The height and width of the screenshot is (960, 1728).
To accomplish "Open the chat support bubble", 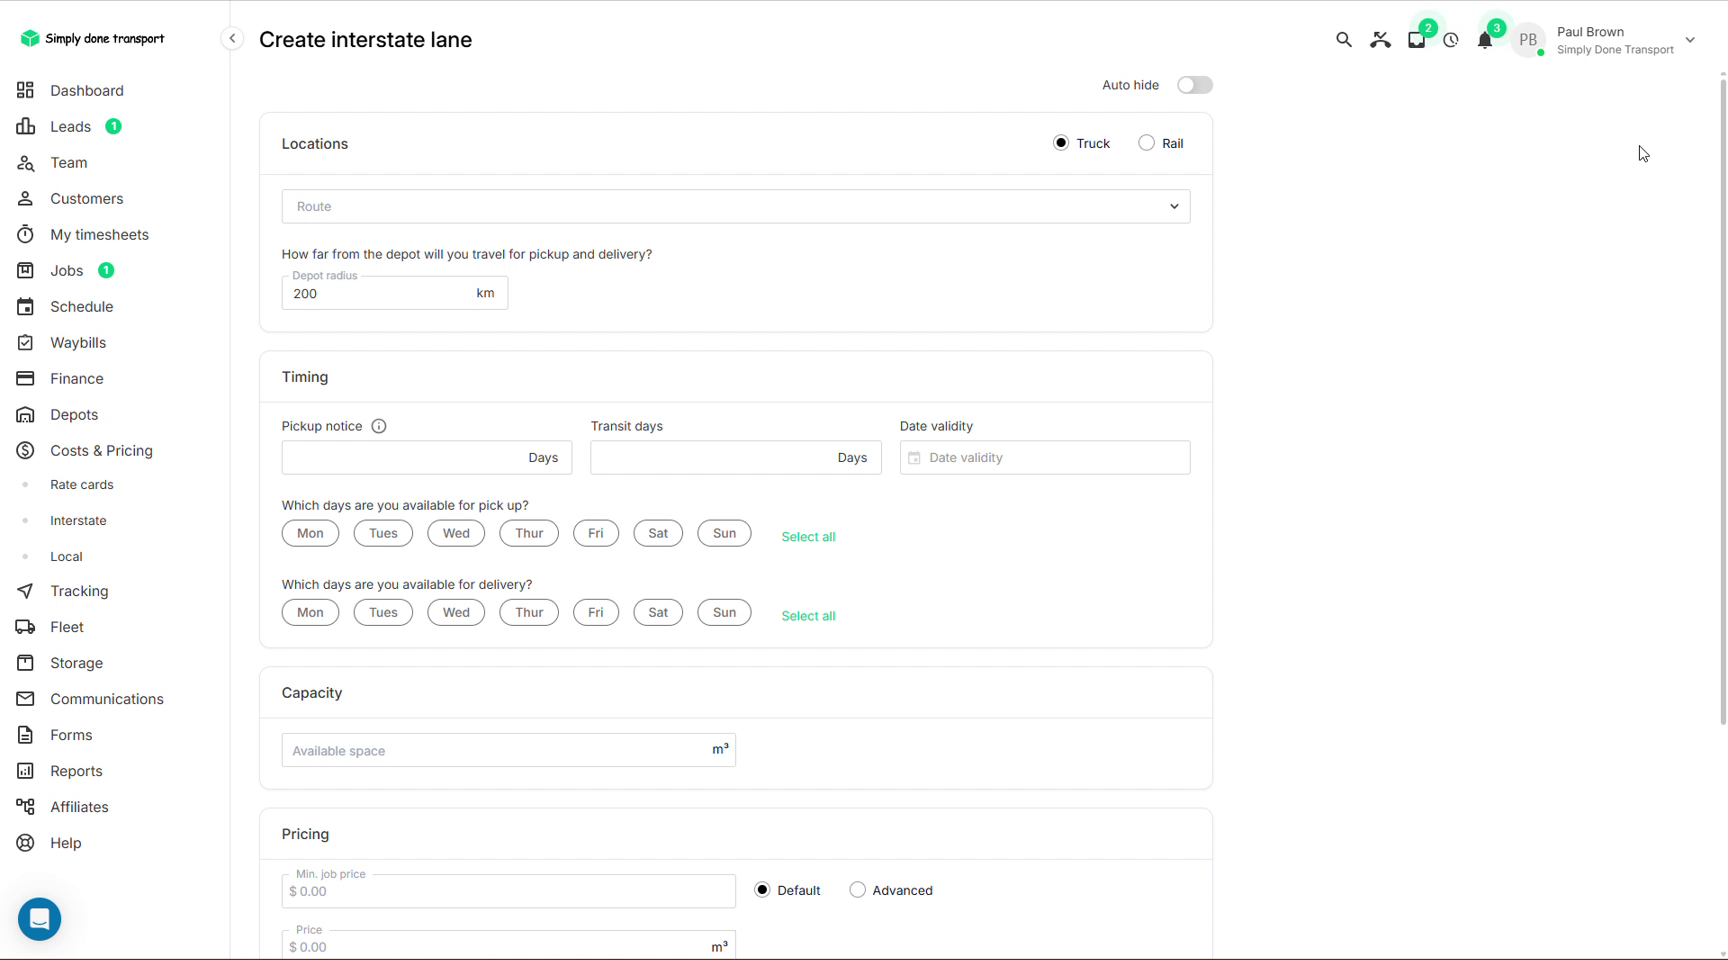I will coord(40,919).
